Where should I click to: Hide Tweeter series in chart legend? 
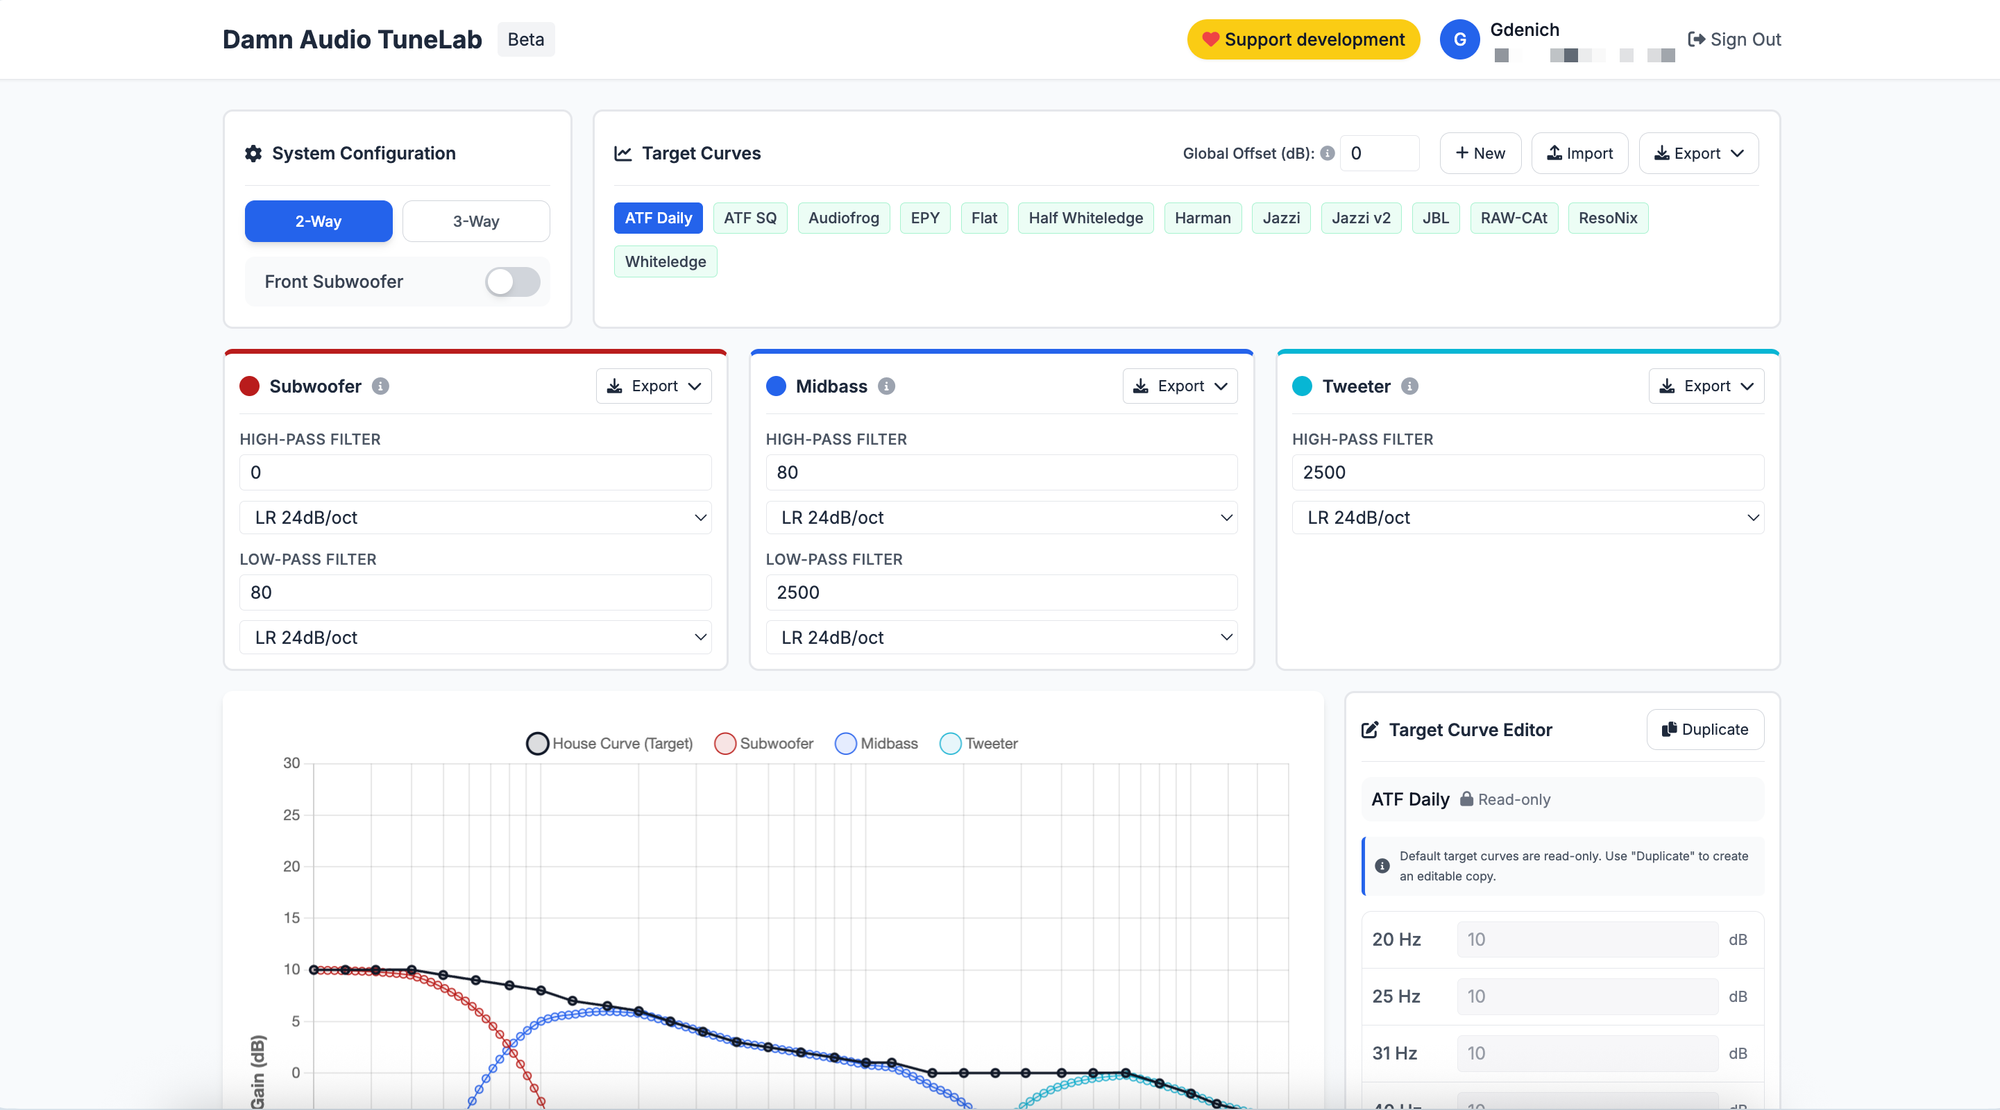(978, 743)
